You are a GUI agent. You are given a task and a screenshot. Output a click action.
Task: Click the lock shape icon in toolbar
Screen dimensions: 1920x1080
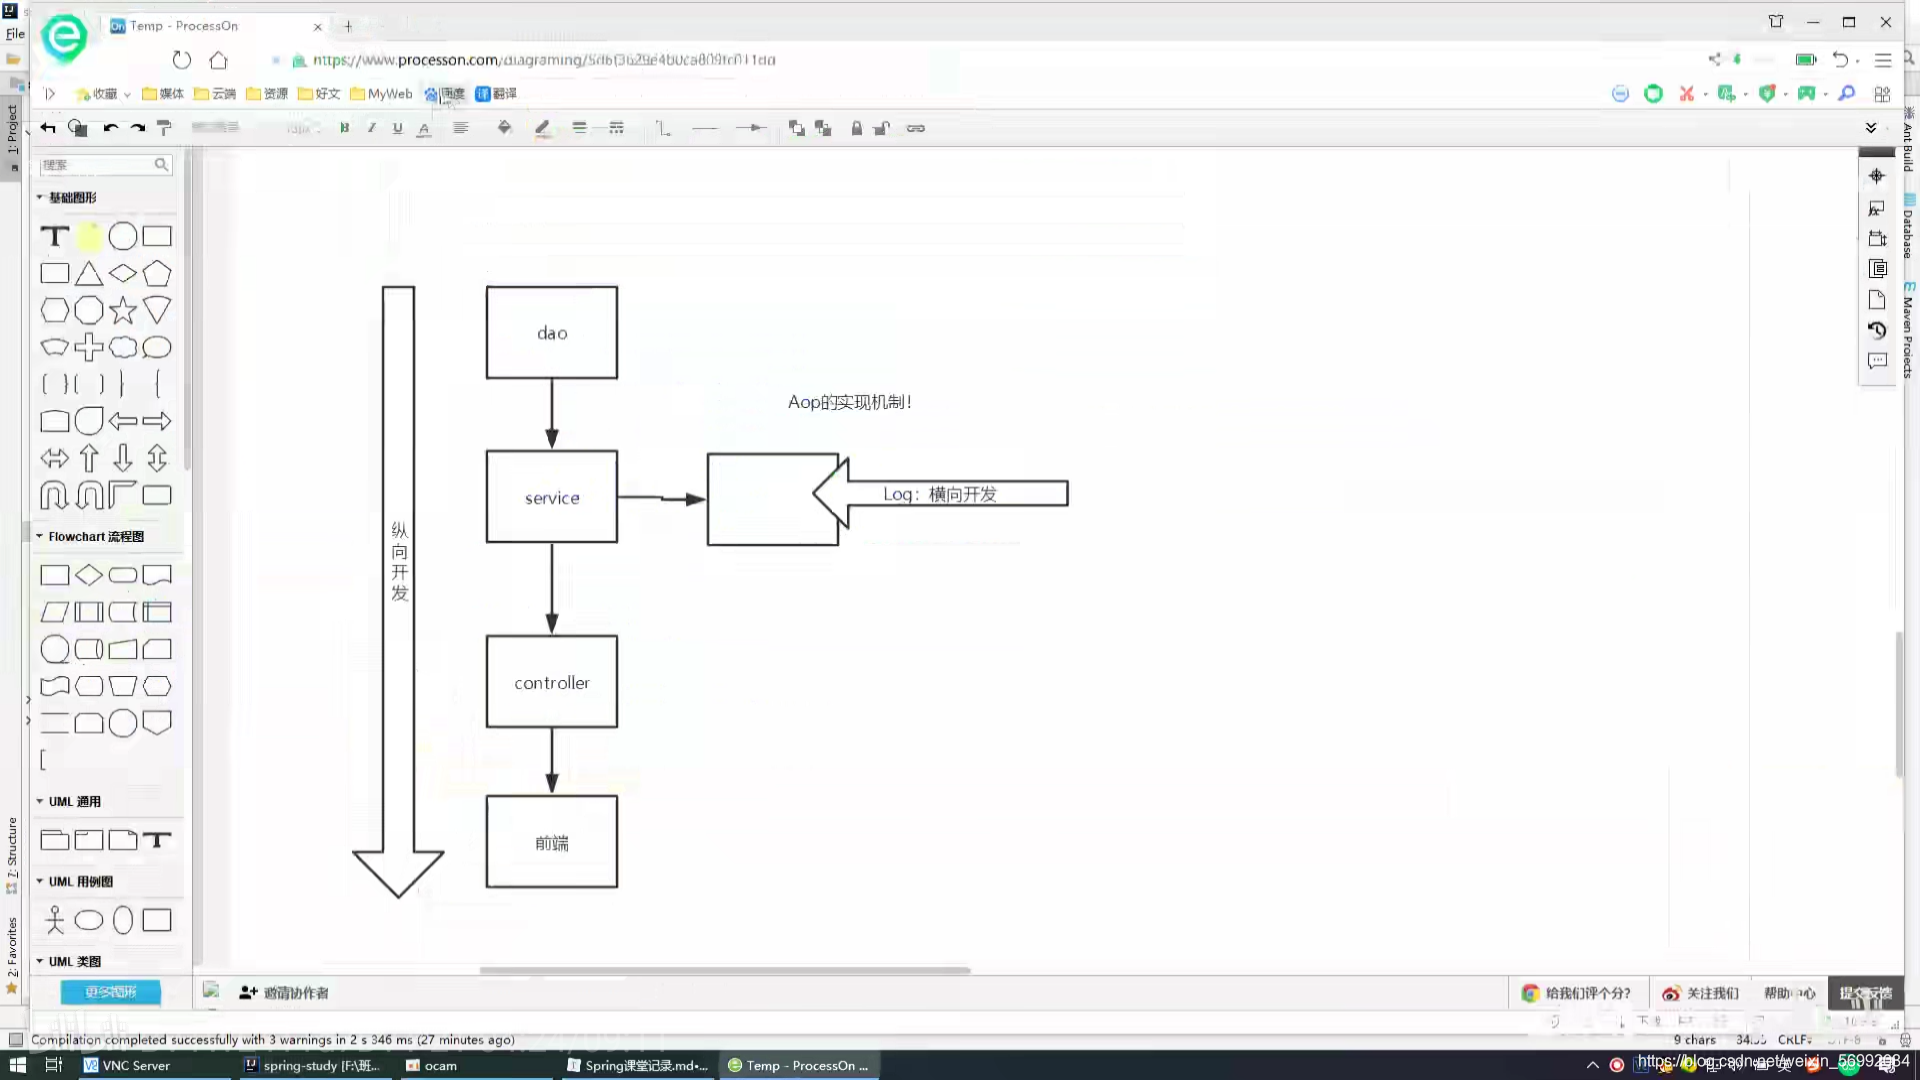(856, 128)
